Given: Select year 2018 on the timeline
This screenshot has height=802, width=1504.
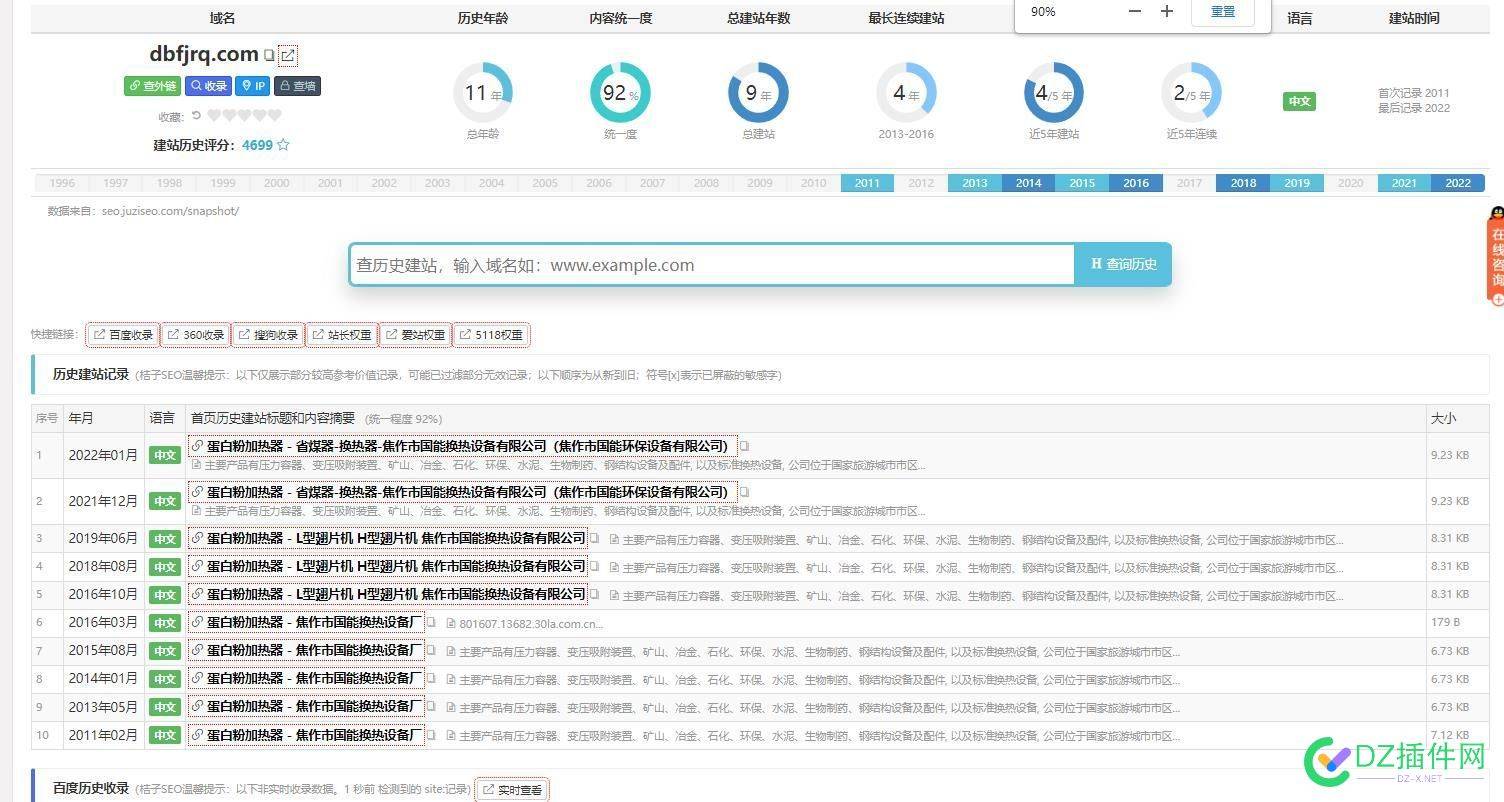Looking at the screenshot, I should (1243, 183).
